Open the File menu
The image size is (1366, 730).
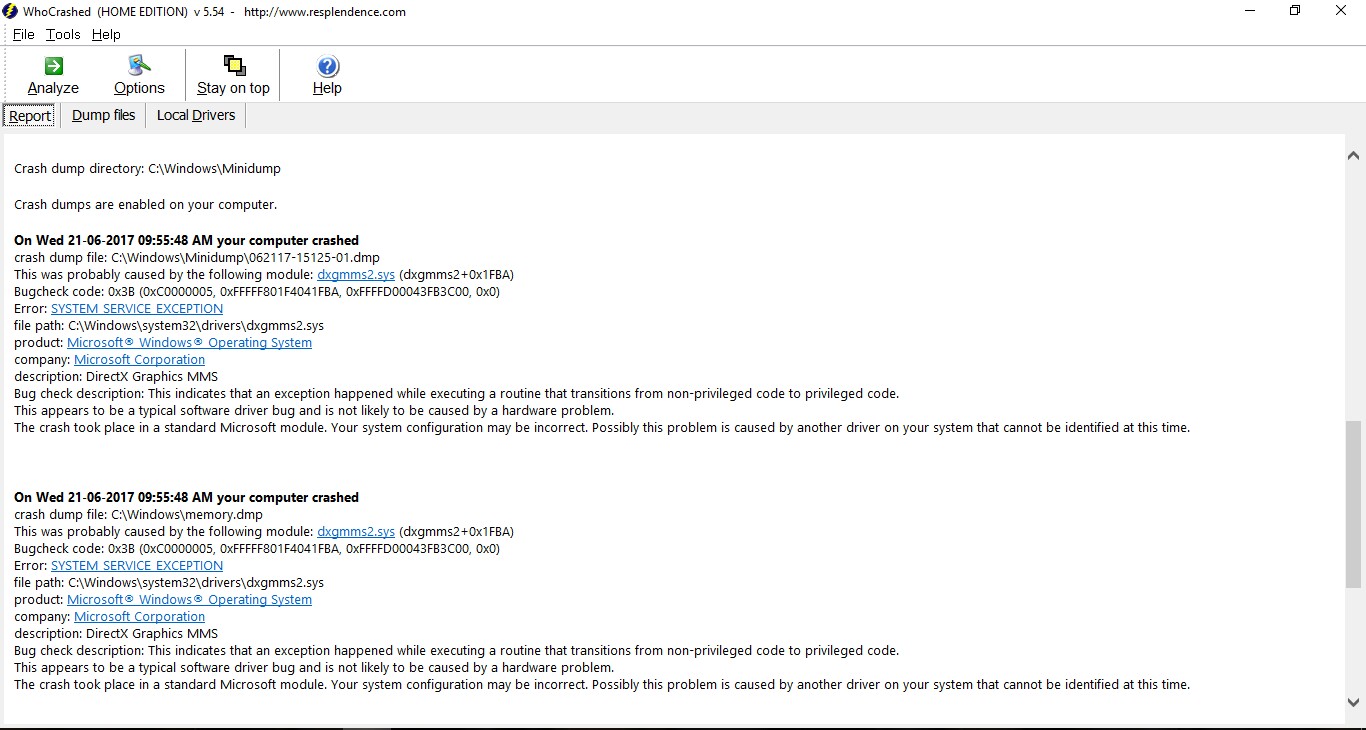[x=24, y=34]
